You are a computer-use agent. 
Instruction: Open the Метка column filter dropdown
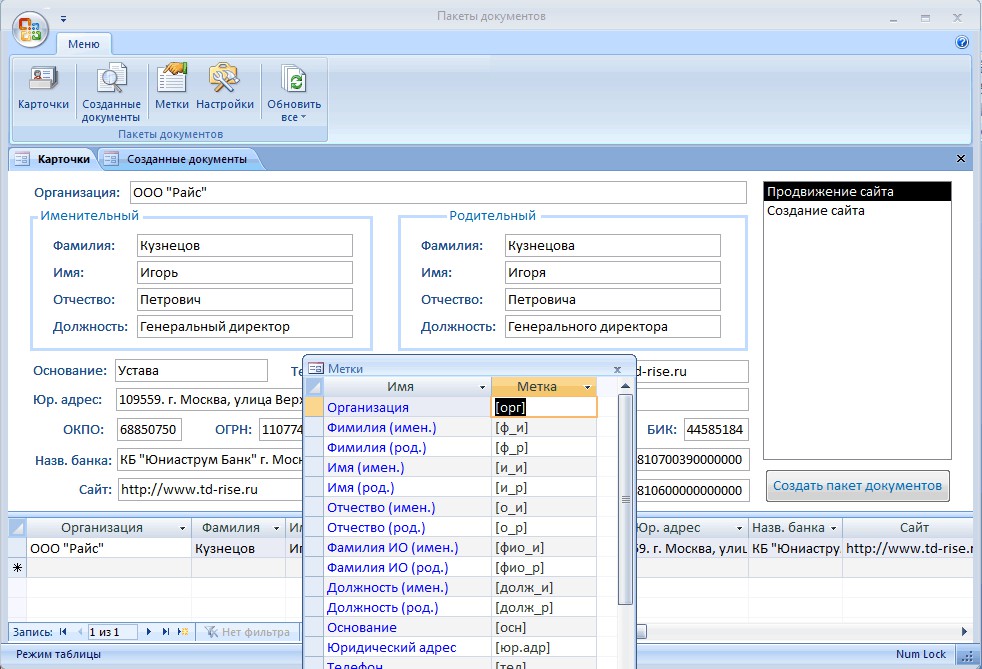click(588, 387)
